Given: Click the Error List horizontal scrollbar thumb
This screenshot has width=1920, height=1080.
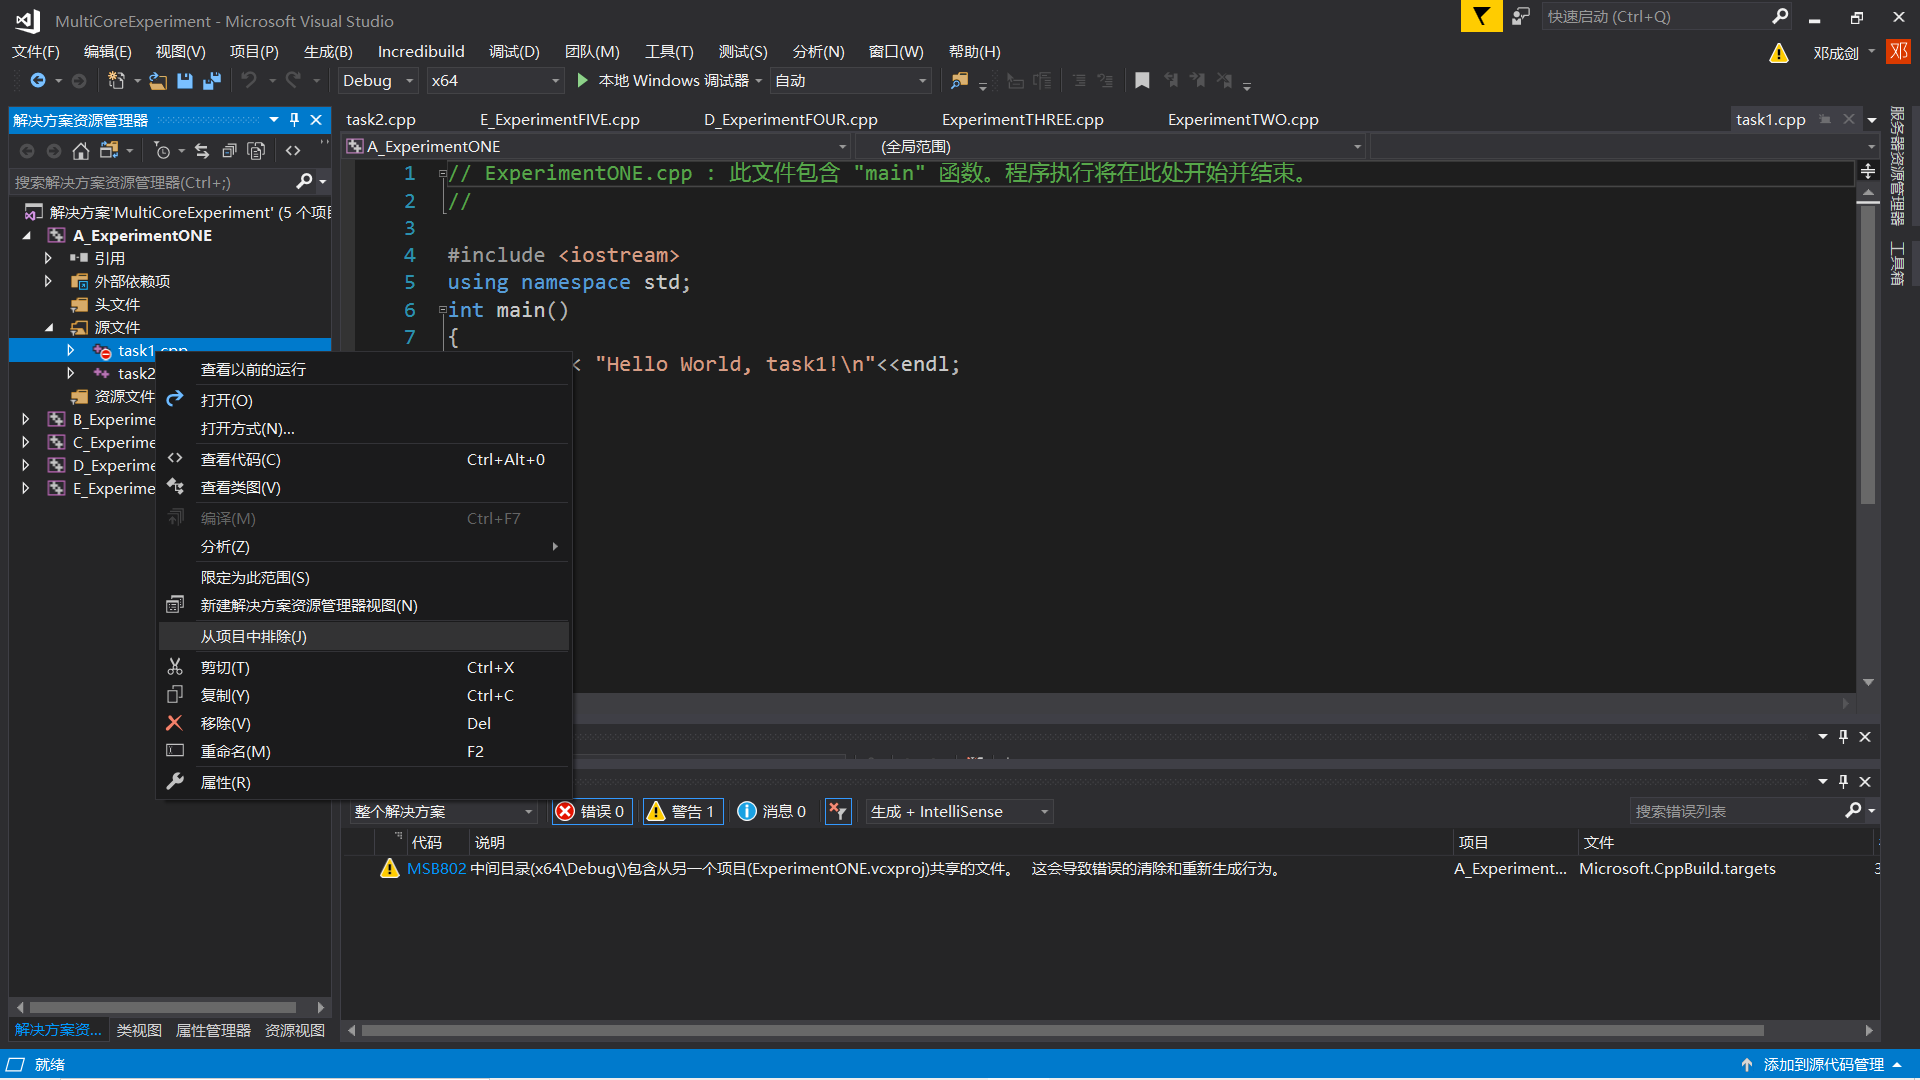Looking at the screenshot, I should pyautogui.click(x=1062, y=1030).
